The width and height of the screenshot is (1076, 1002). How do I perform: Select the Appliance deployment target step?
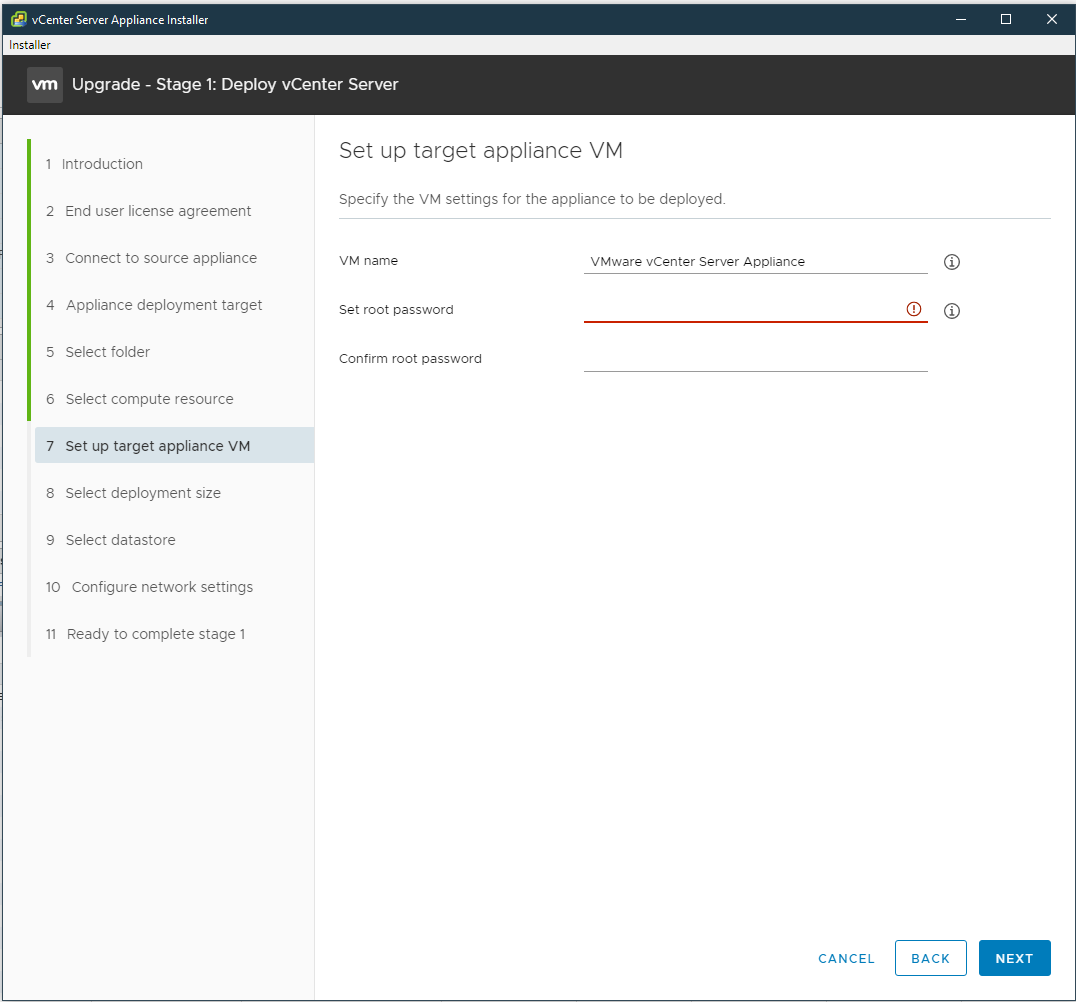coord(163,304)
